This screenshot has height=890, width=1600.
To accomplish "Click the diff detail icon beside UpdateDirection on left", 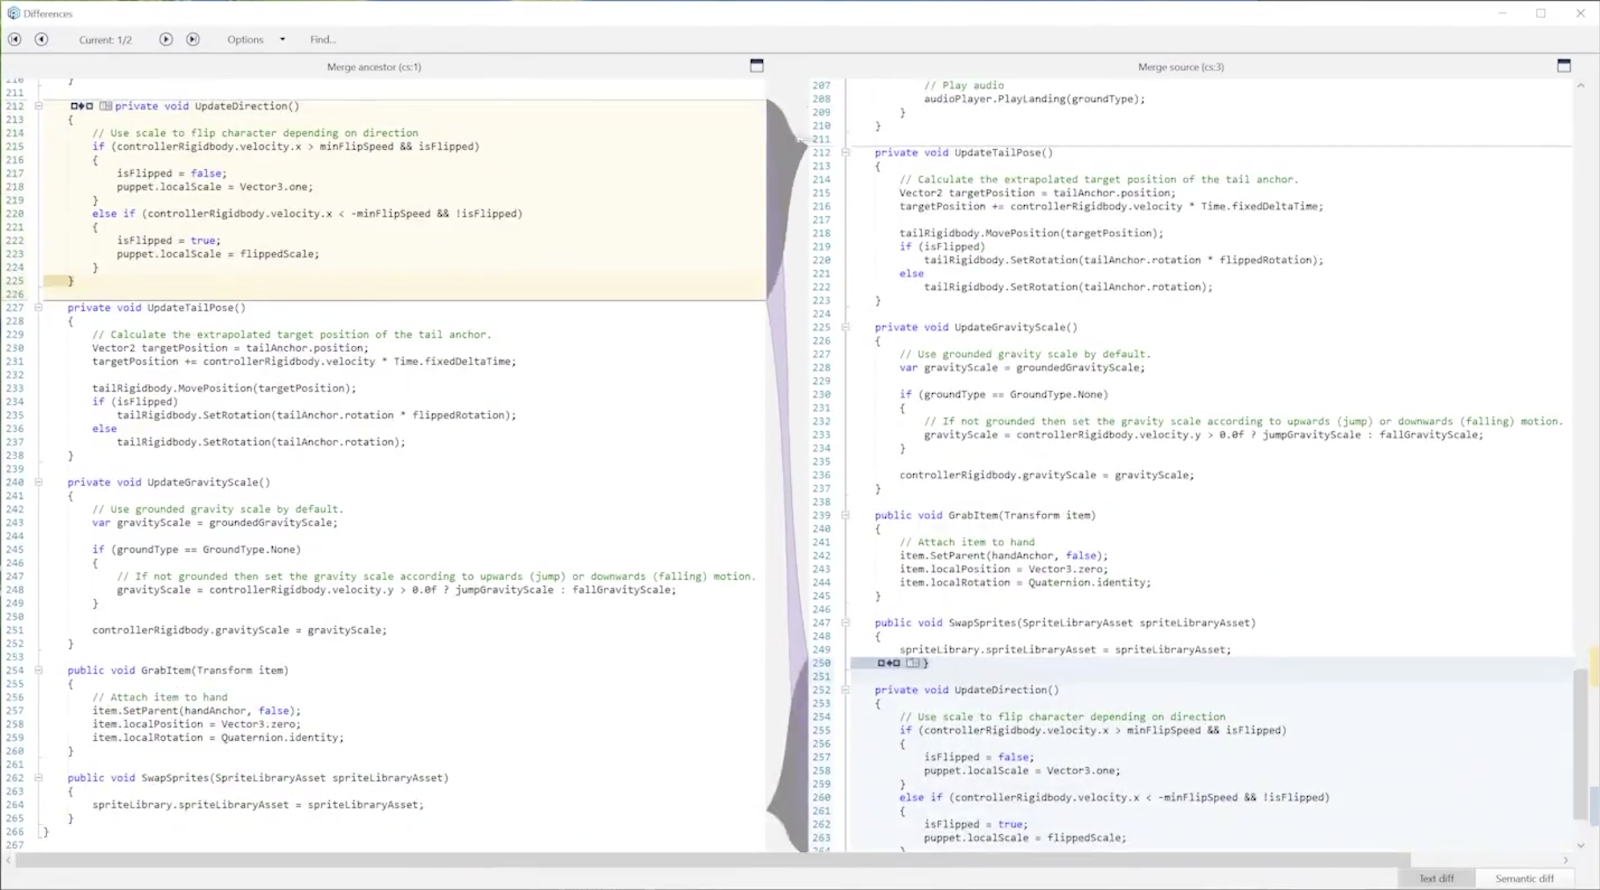I will coord(106,106).
